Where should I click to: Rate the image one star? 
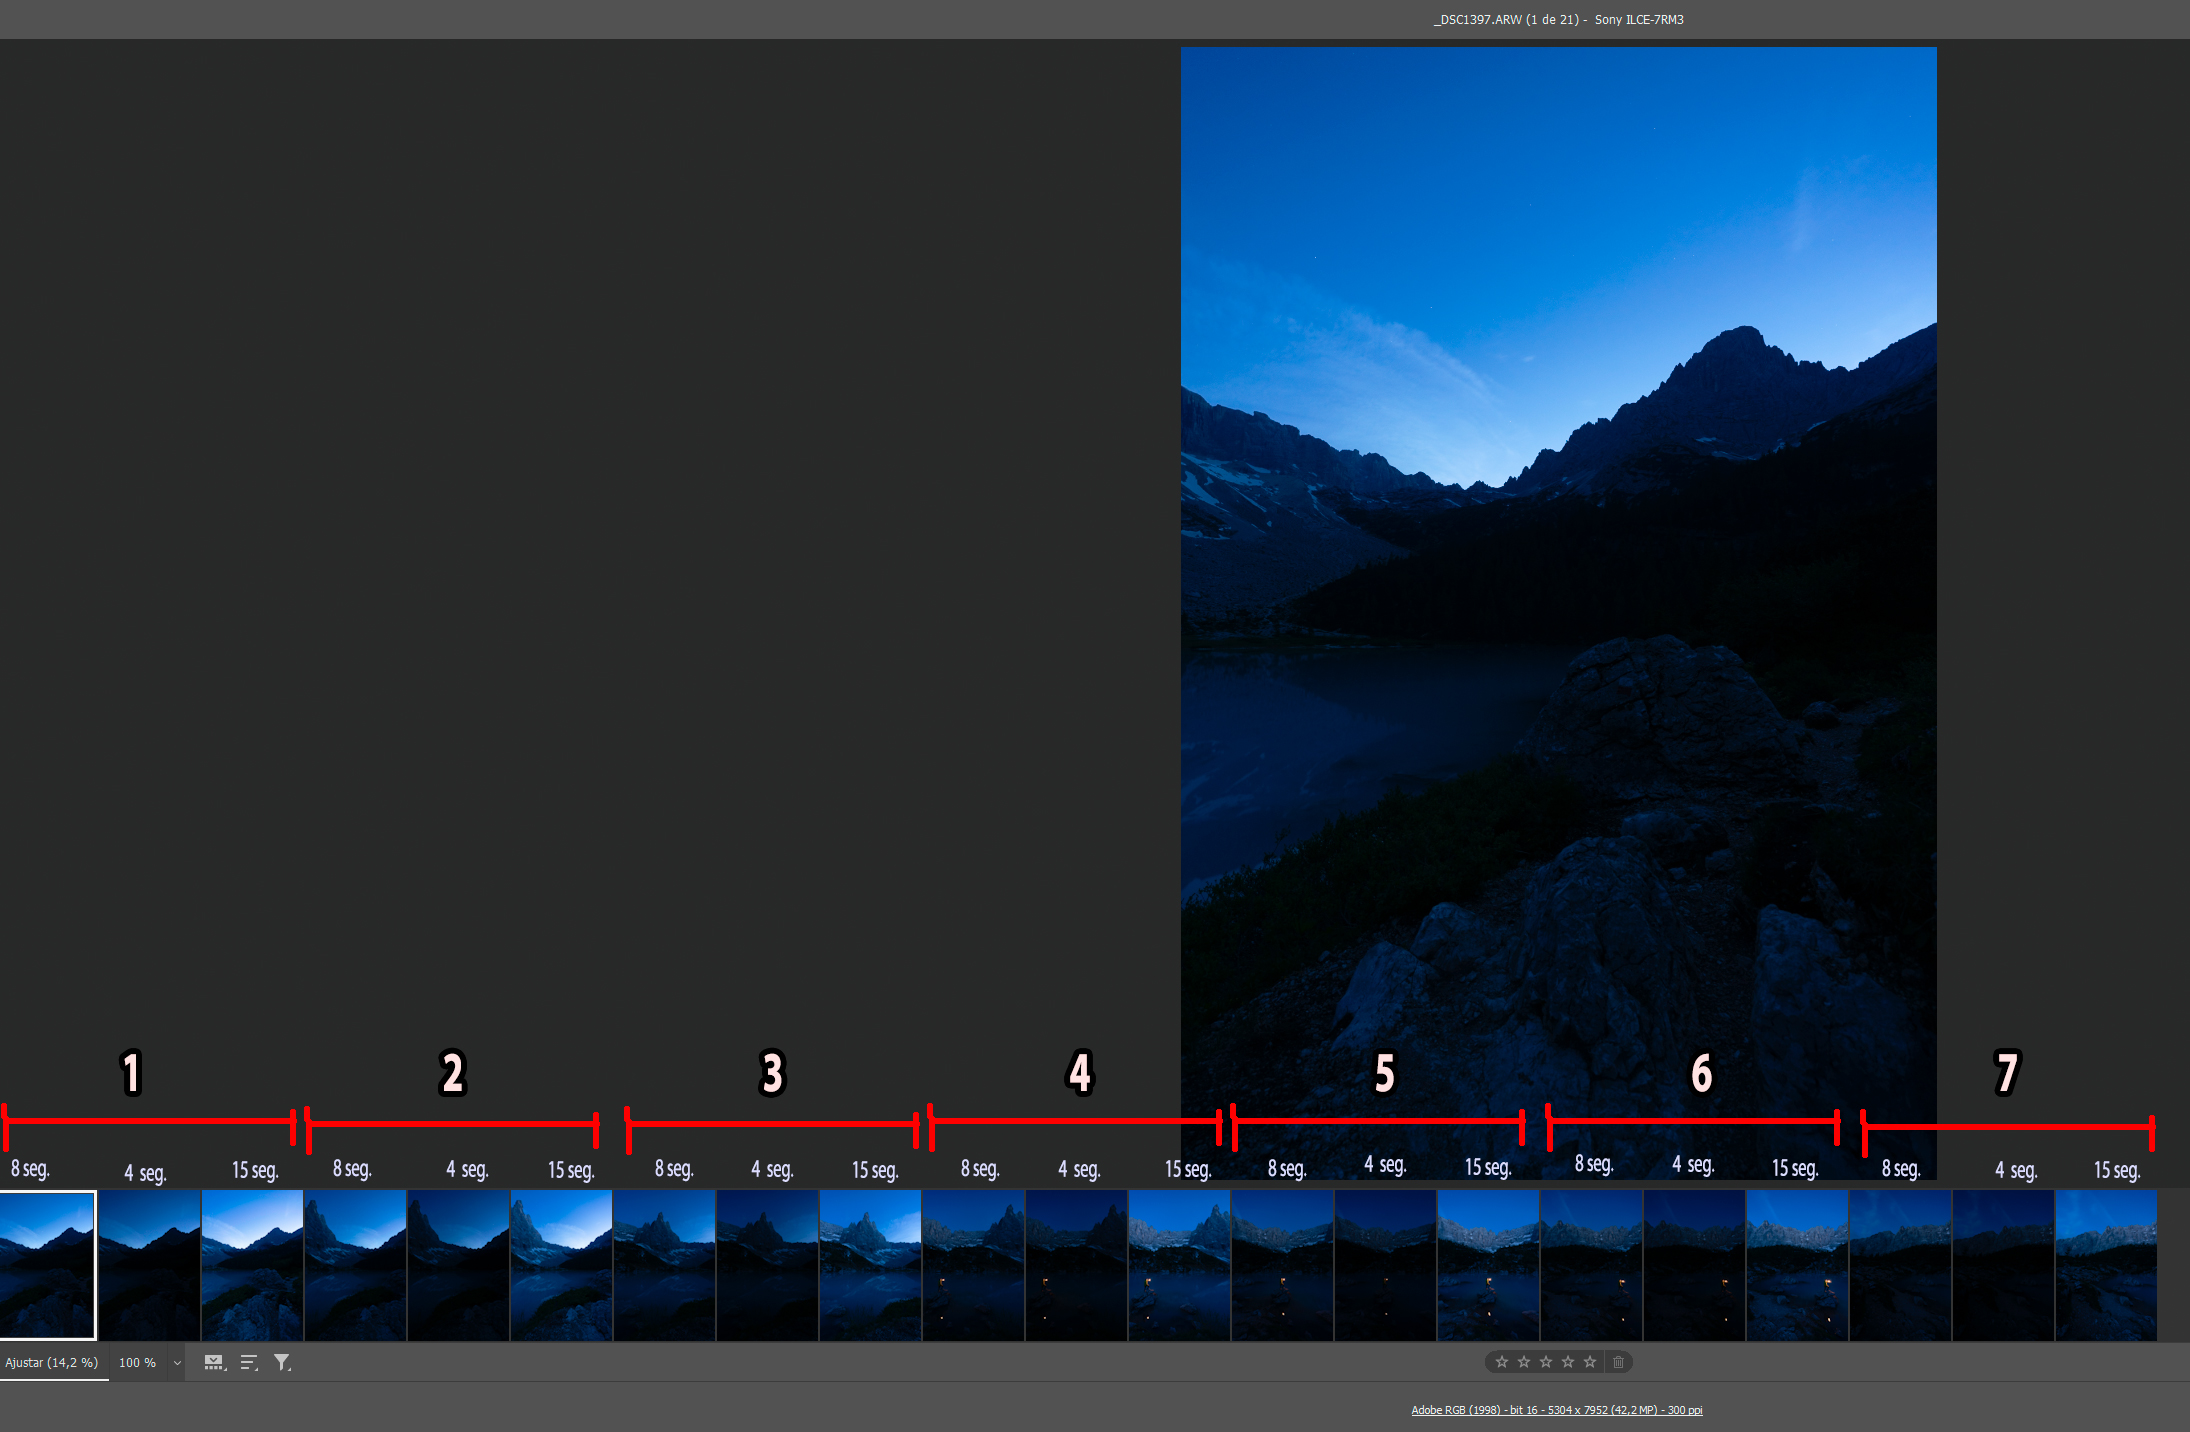click(x=1501, y=1362)
